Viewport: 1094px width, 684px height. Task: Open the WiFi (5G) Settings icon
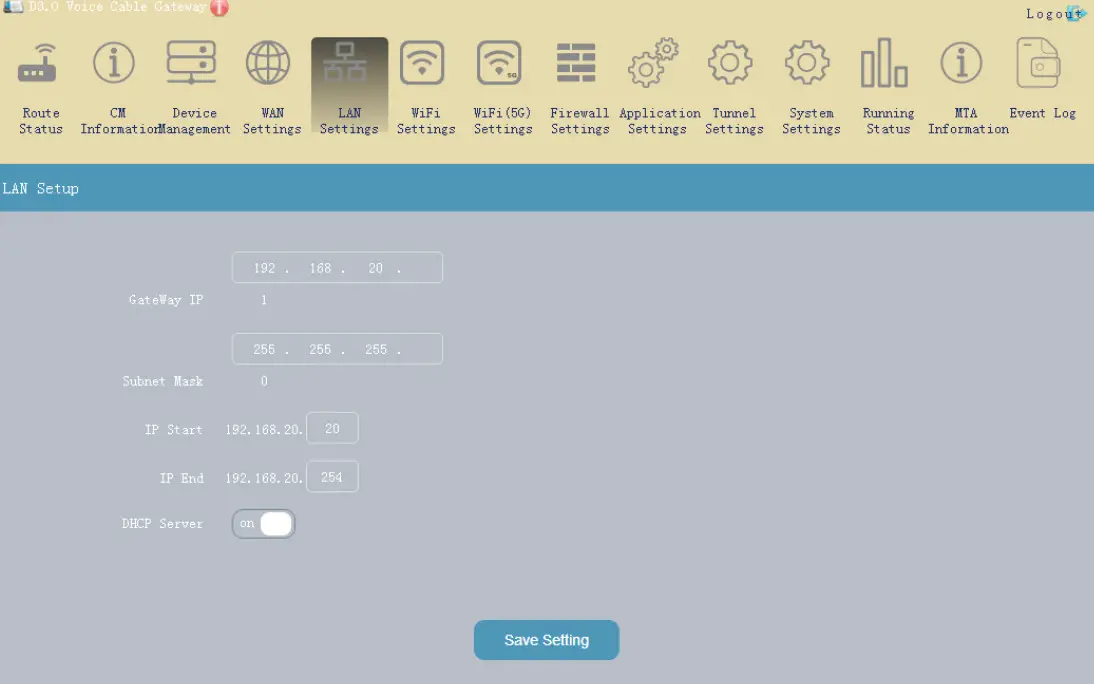pyautogui.click(x=499, y=62)
